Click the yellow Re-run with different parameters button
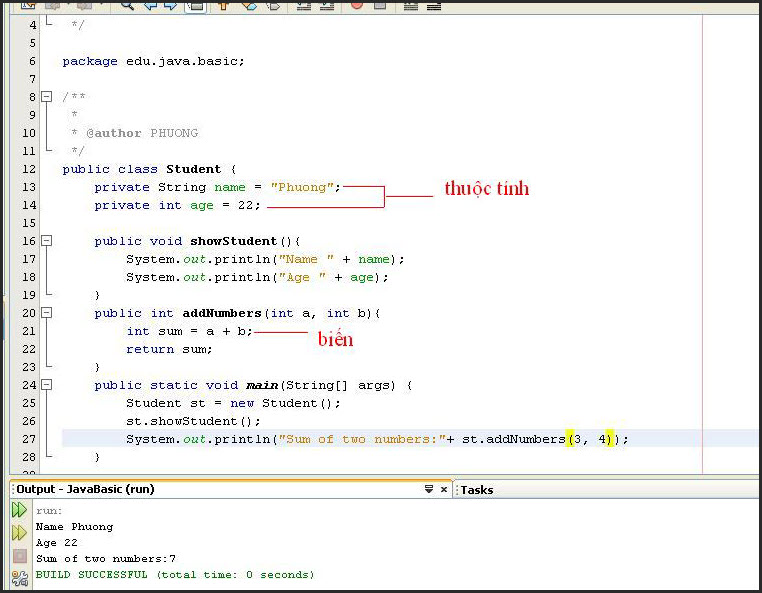 click(19, 533)
